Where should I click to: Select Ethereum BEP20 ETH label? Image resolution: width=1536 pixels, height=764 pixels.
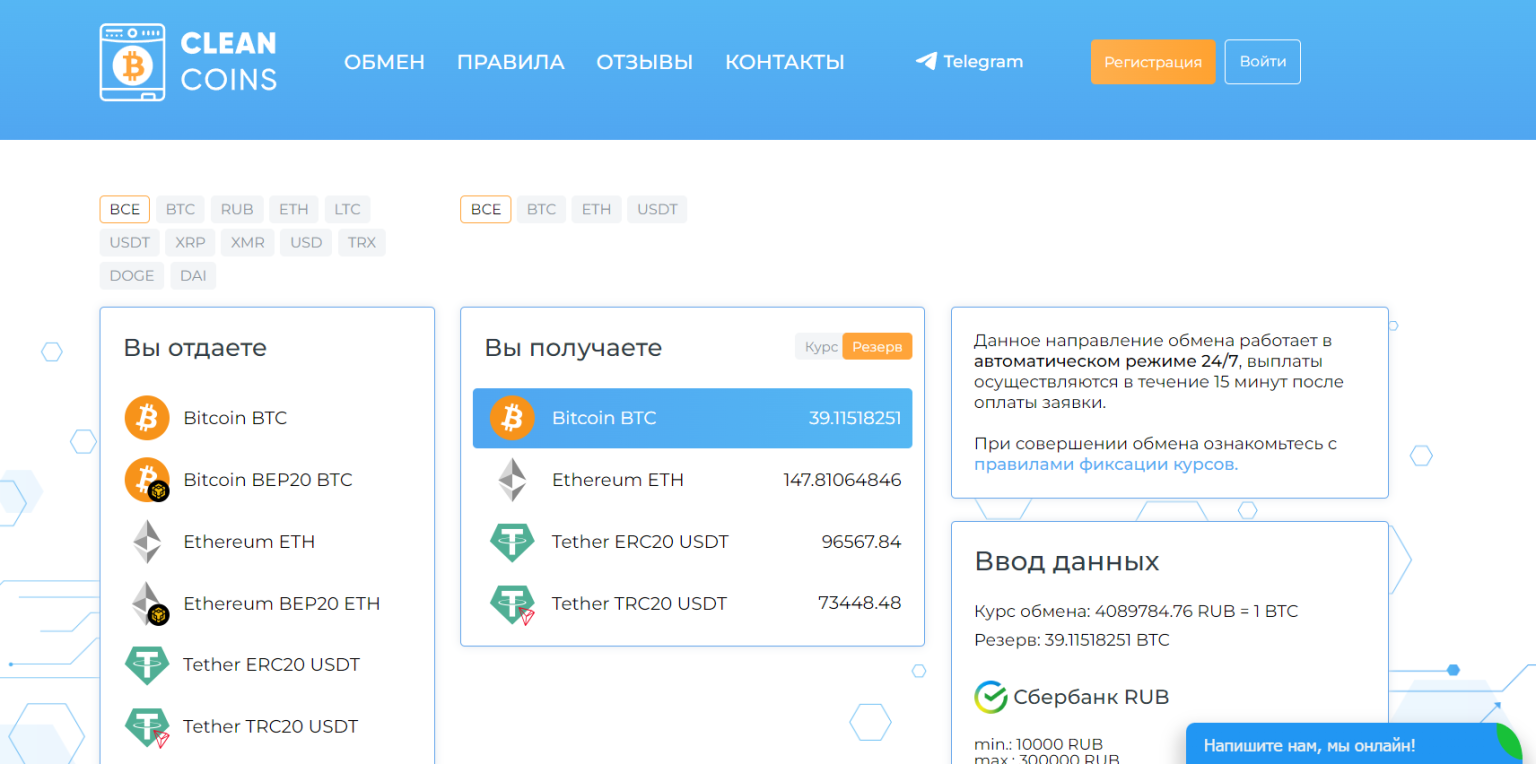click(282, 604)
